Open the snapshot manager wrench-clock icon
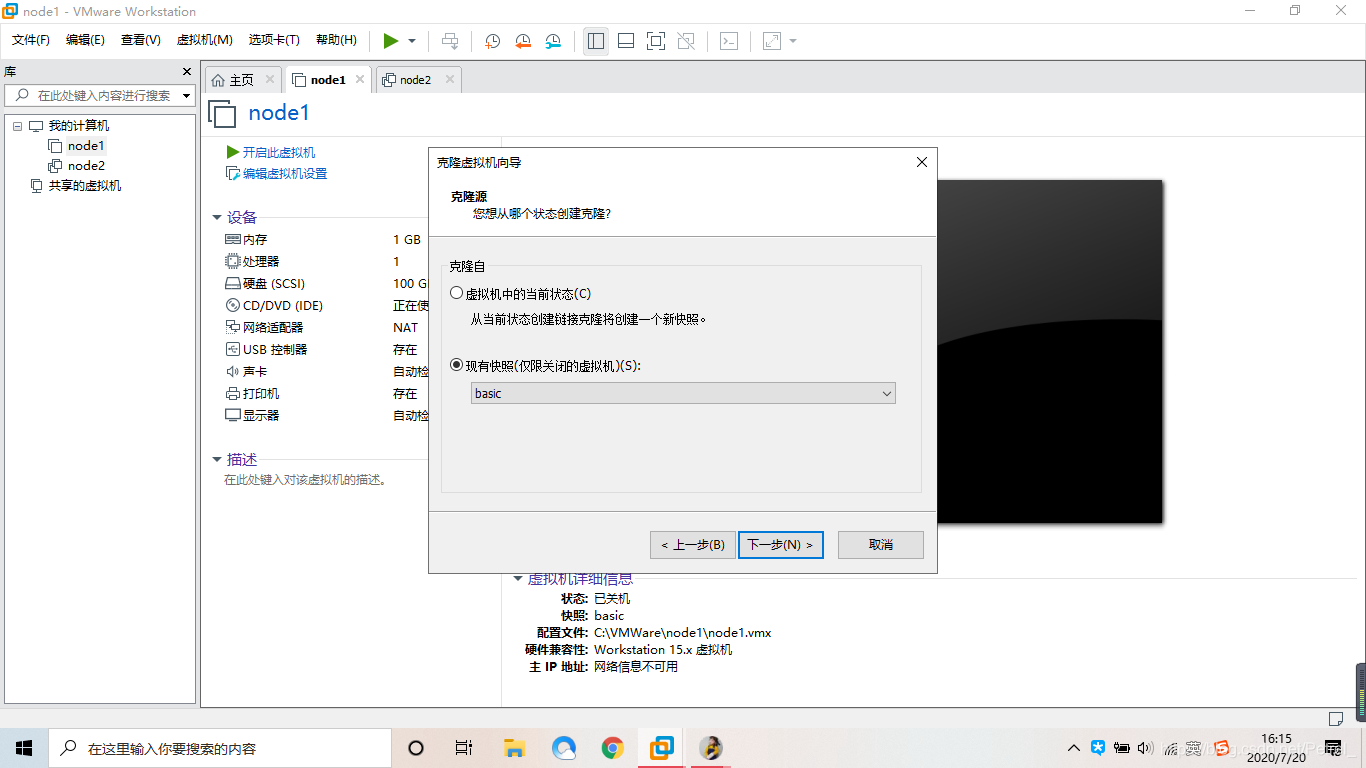This screenshot has width=1366, height=768. click(x=553, y=41)
